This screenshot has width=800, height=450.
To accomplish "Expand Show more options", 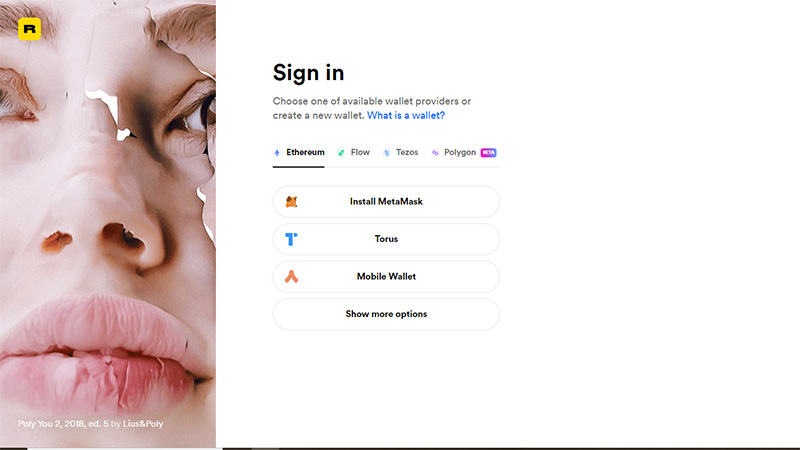I will point(386,314).
